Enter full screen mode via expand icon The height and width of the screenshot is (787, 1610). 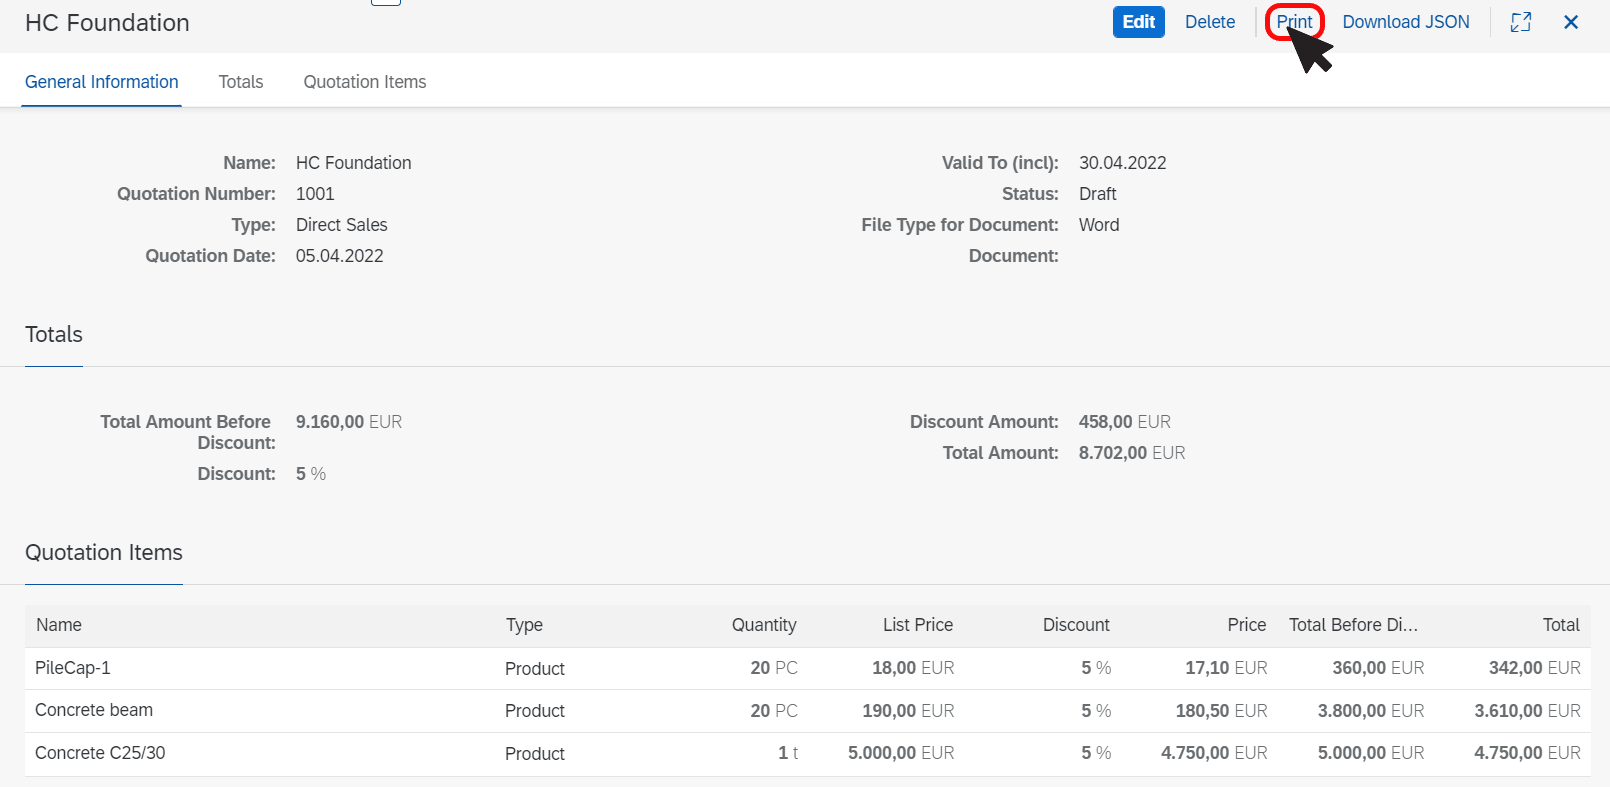tap(1521, 22)
